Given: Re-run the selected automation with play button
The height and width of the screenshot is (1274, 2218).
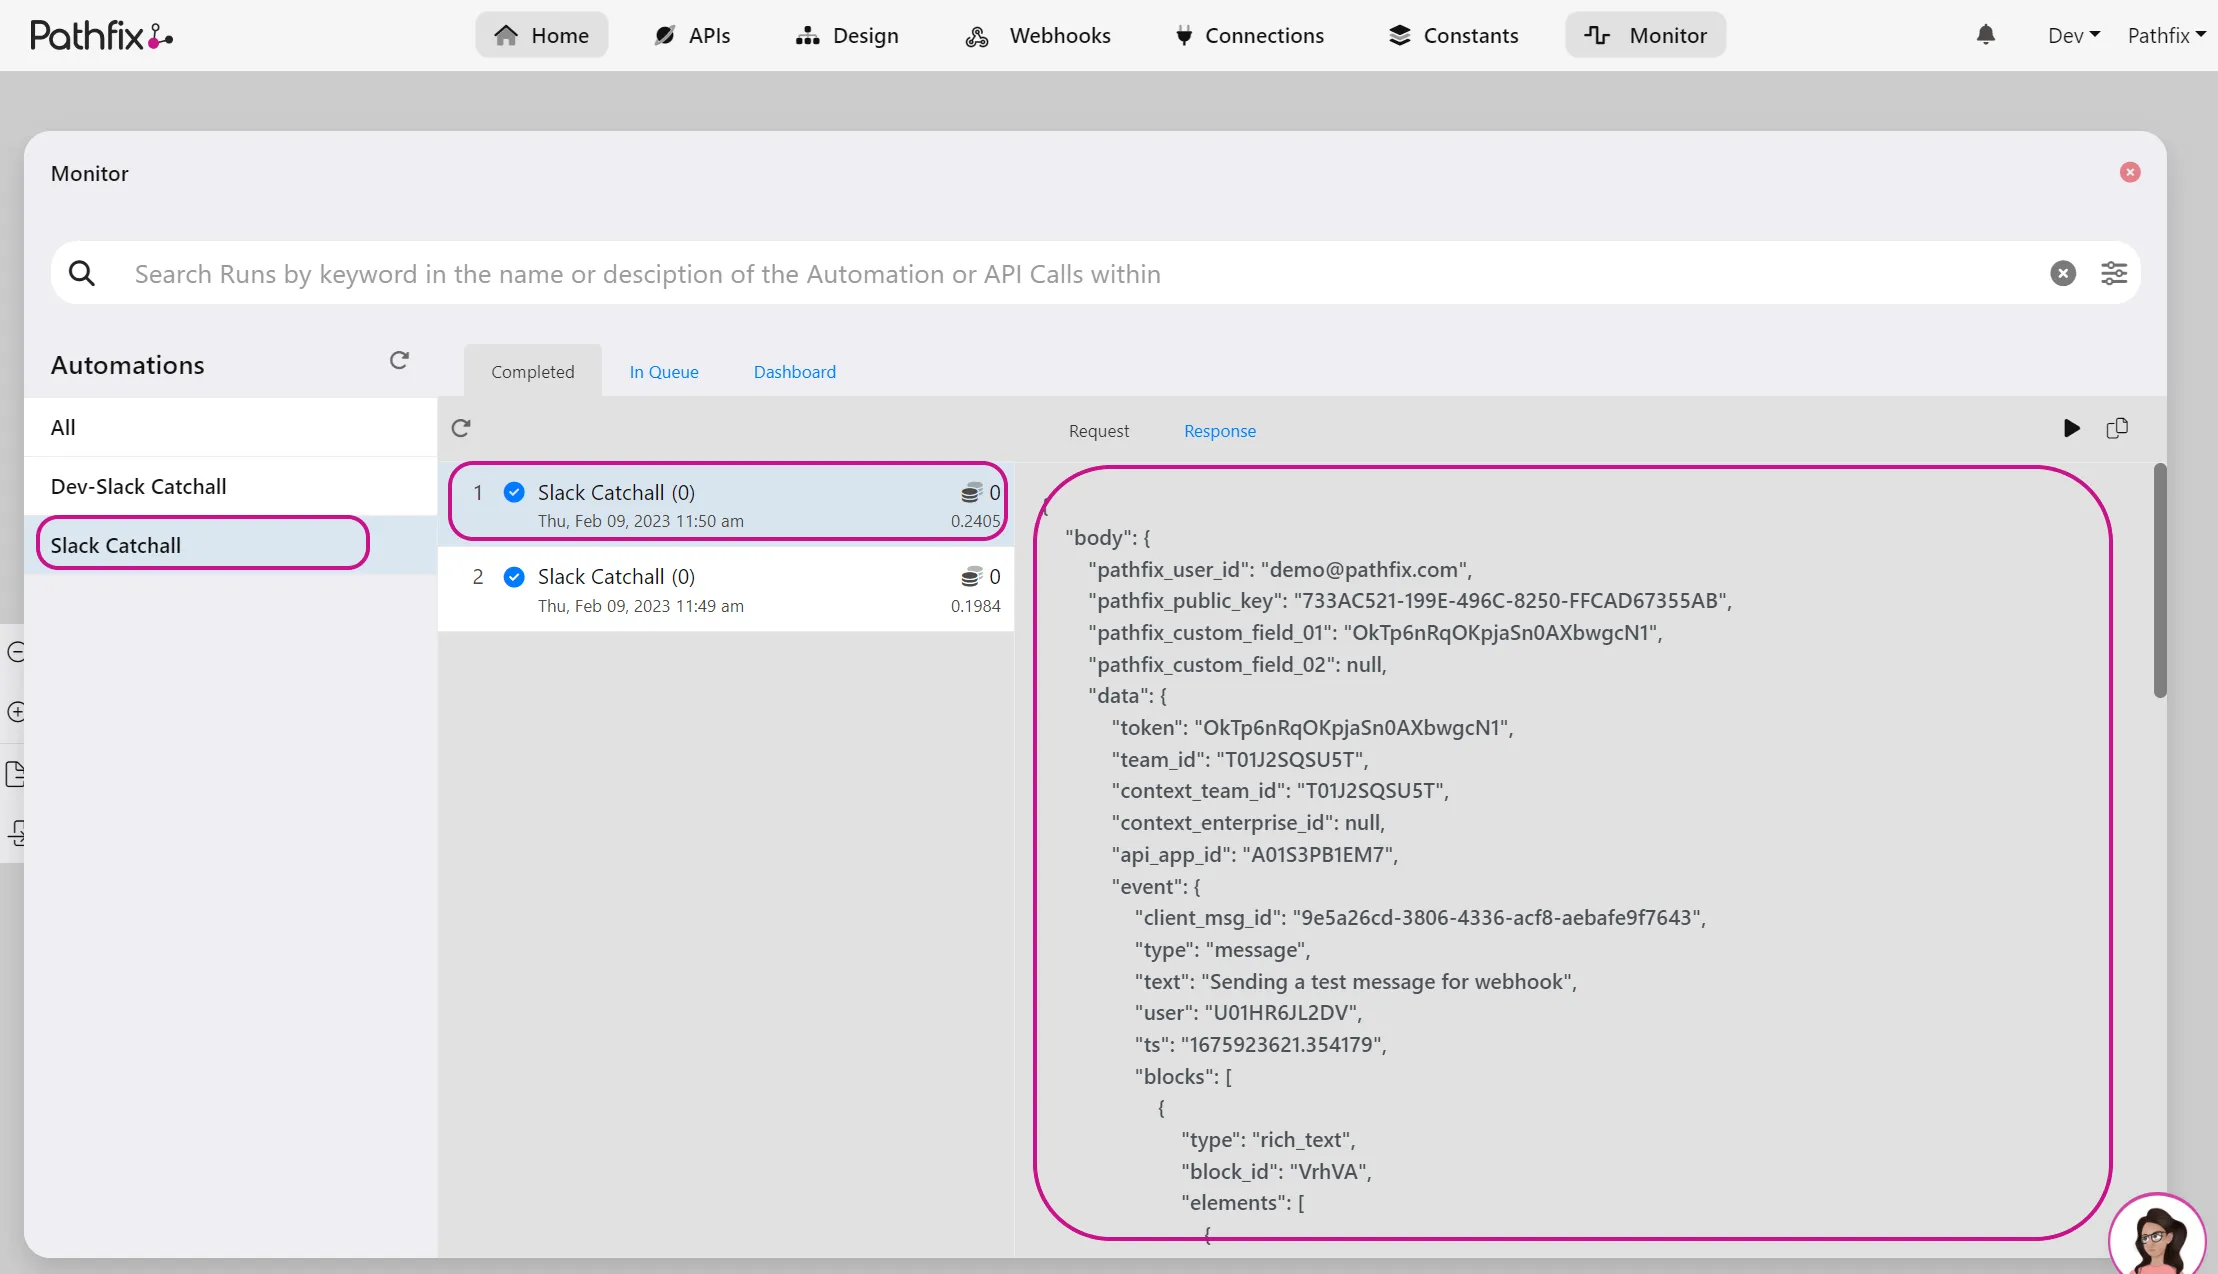Looking at the screenshot, I should [x=2072, y=428].
